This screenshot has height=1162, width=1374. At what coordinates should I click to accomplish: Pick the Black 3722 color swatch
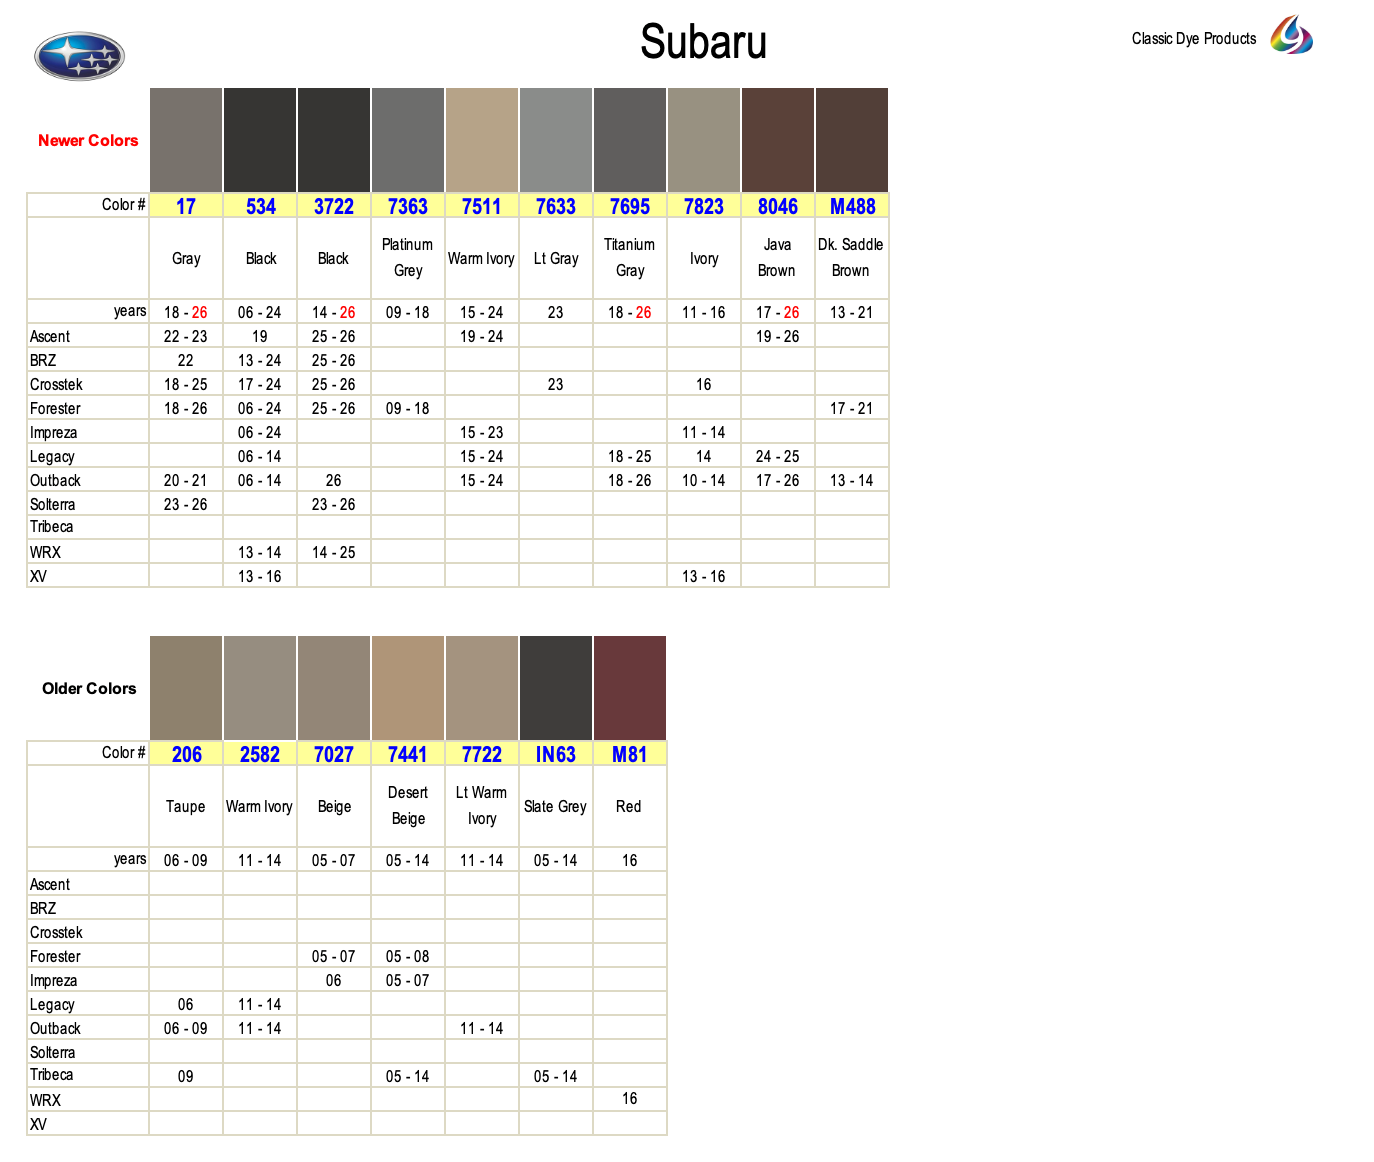pos(334,140)
